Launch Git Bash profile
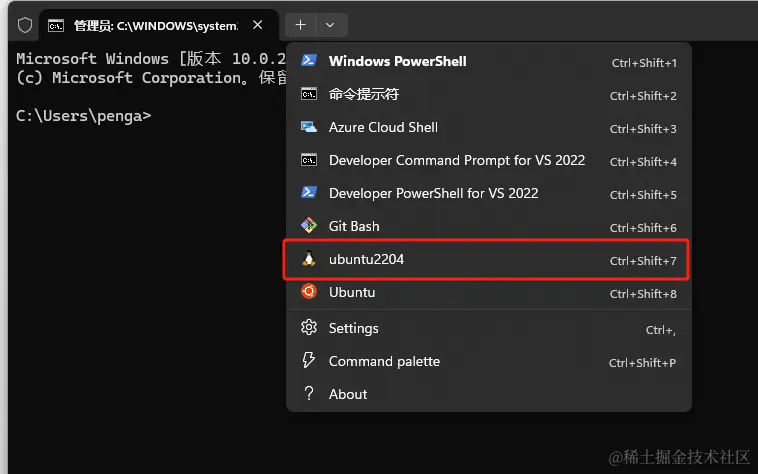This screenshot has width=758, height=474. tap(488, 226)
